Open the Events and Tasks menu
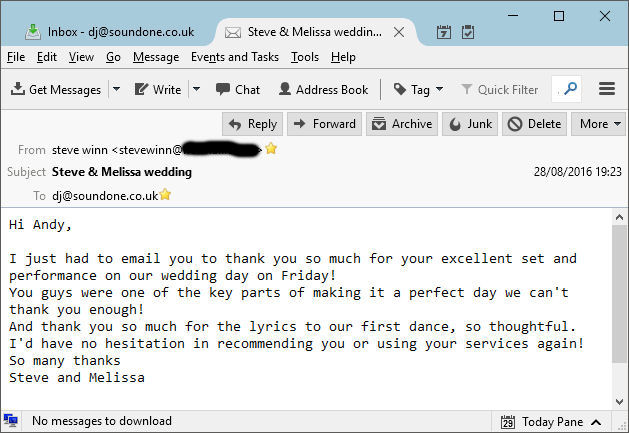 point(234,57)
